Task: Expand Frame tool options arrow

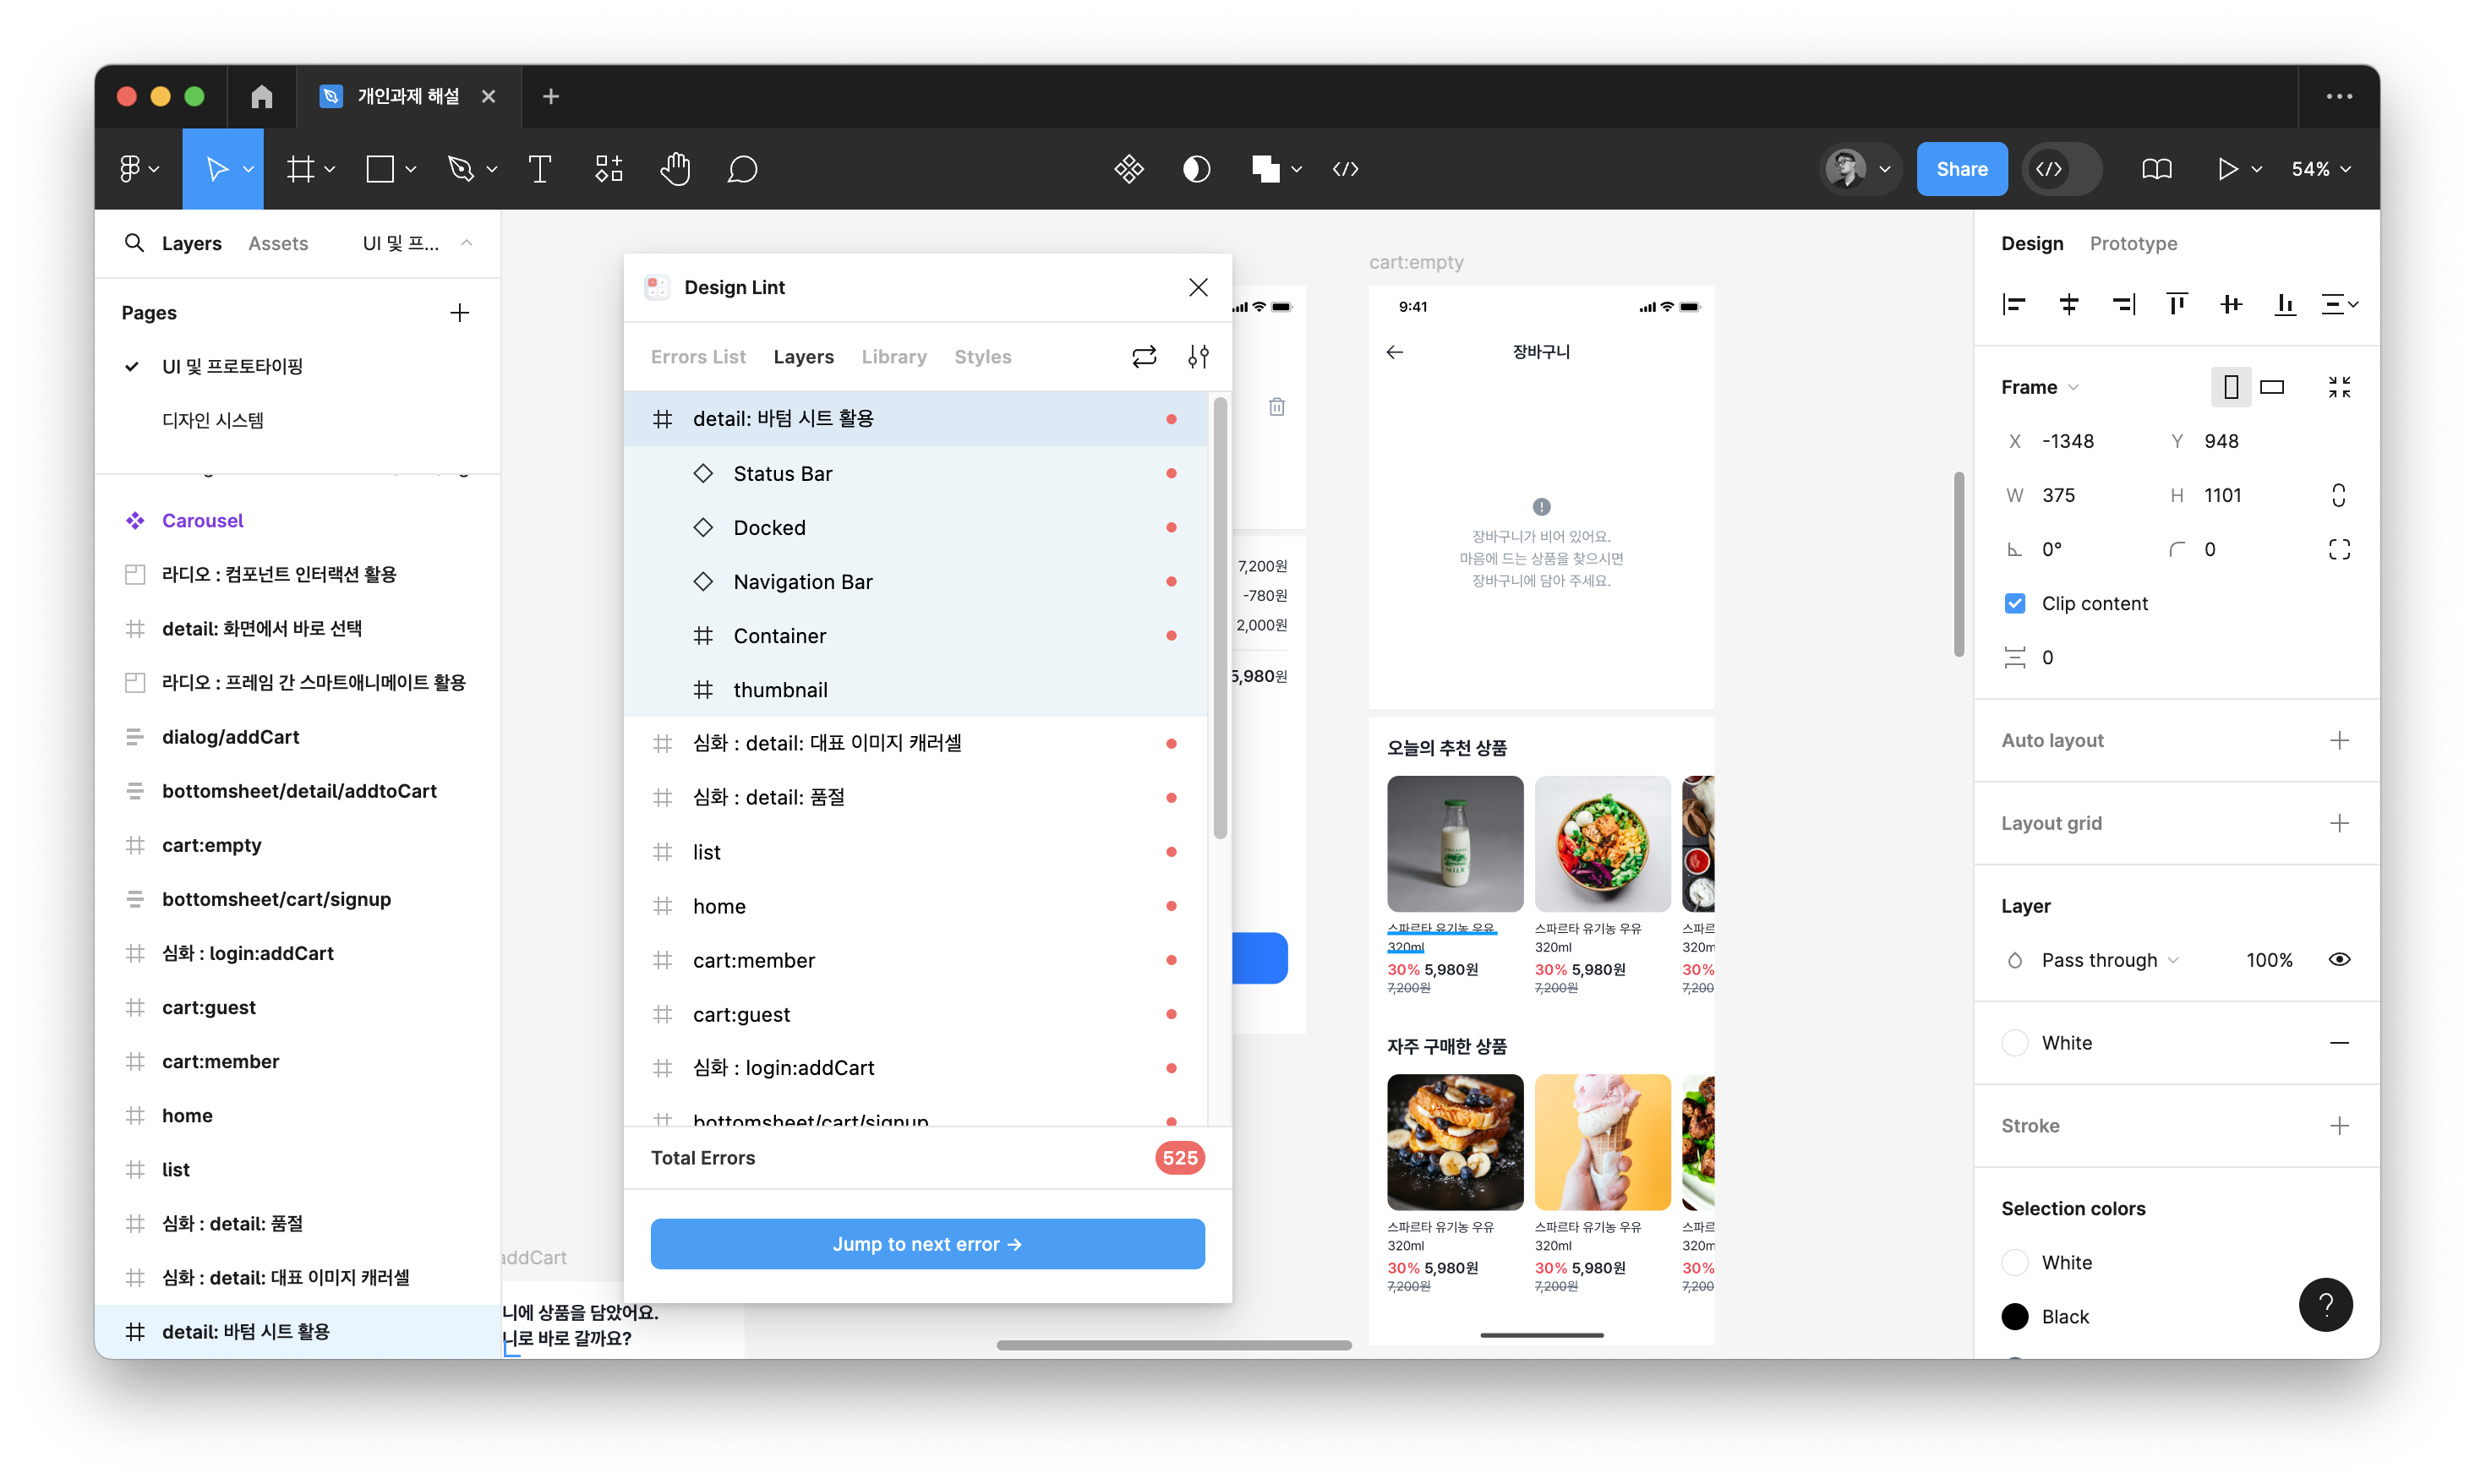Action: [330, 169]
